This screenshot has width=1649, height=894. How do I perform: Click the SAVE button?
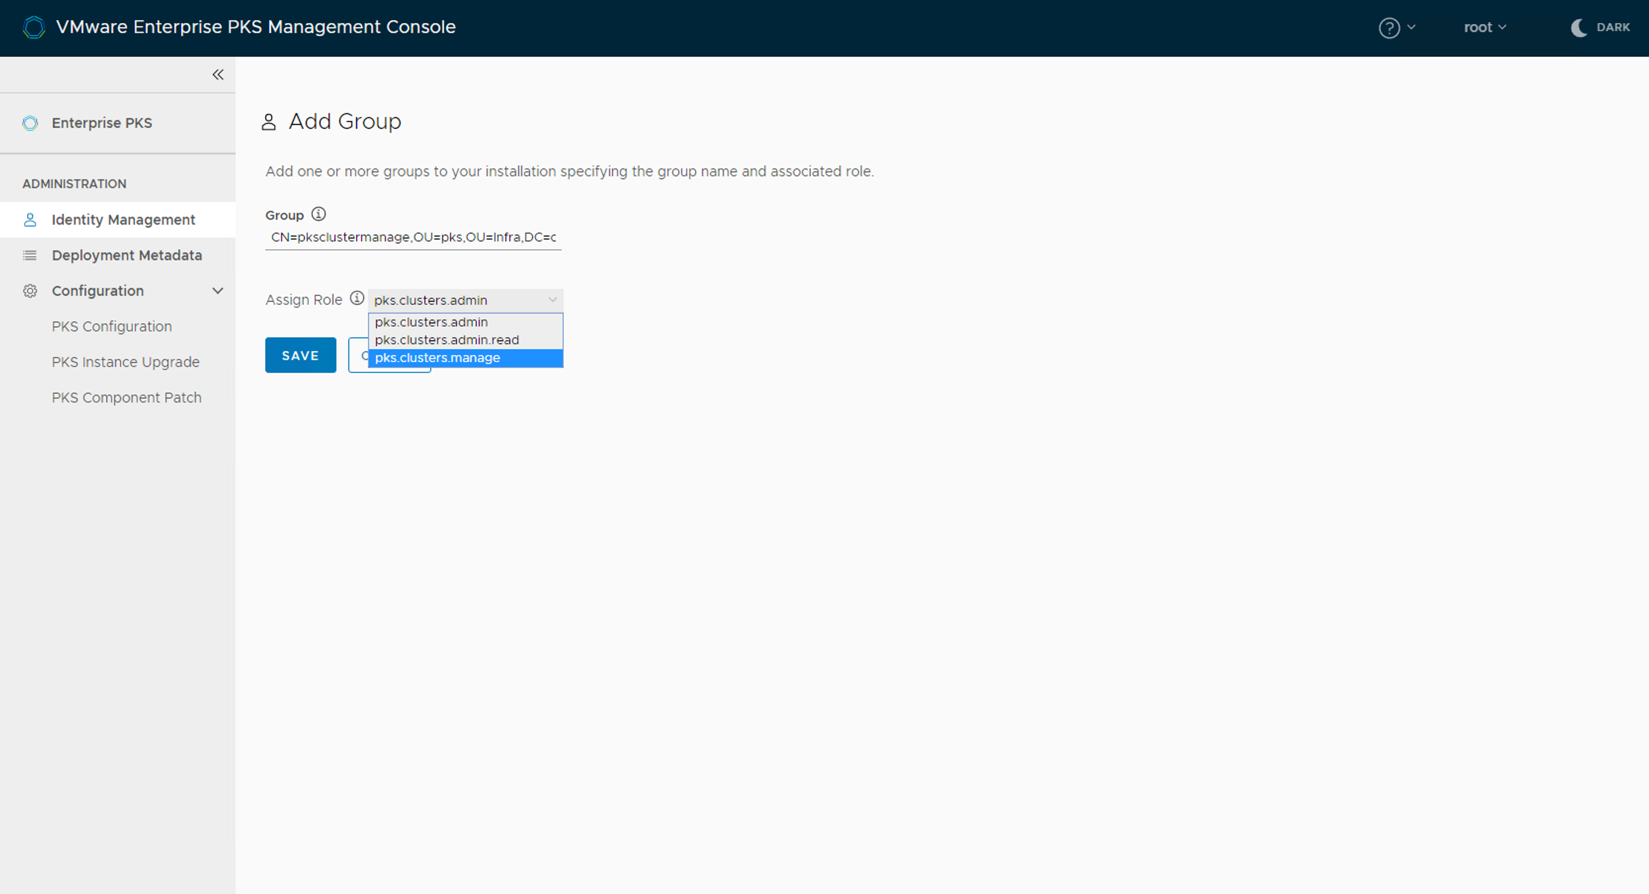[x=301, y=356]
